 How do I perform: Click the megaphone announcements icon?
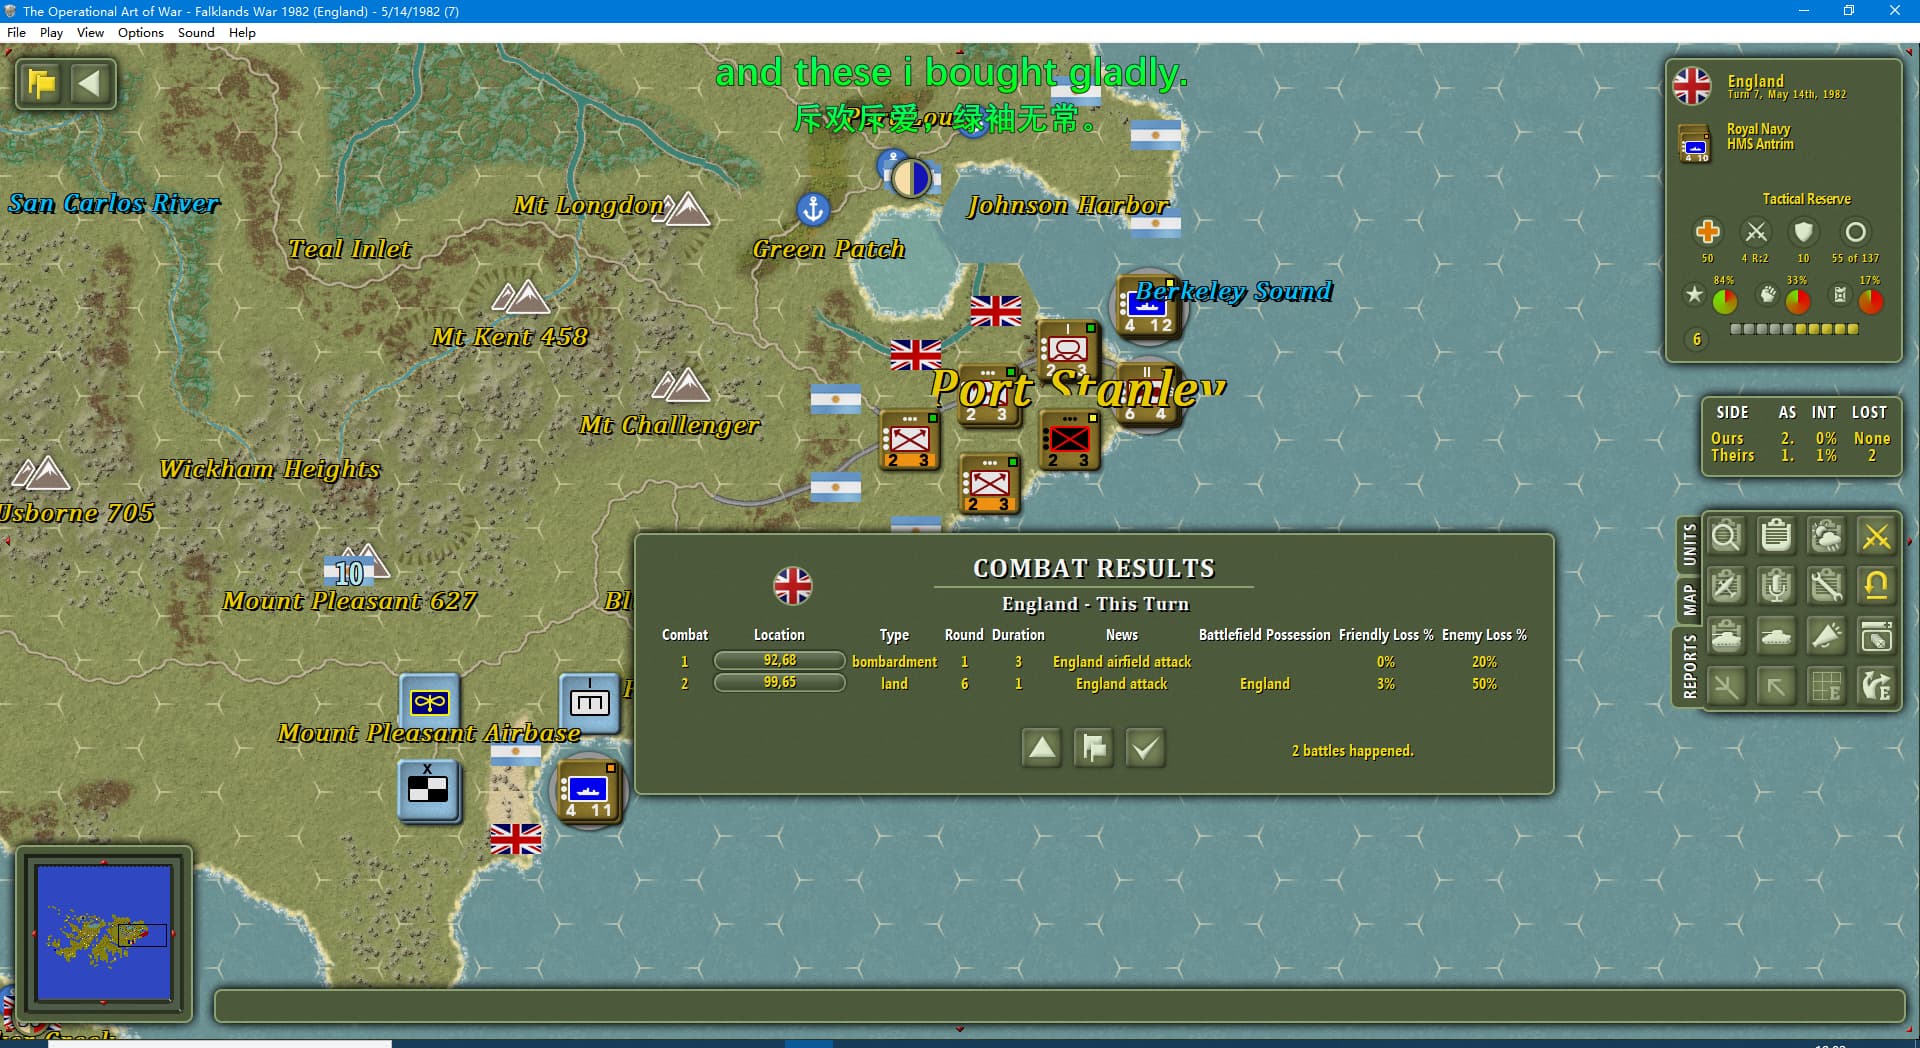click(1826, 636)
